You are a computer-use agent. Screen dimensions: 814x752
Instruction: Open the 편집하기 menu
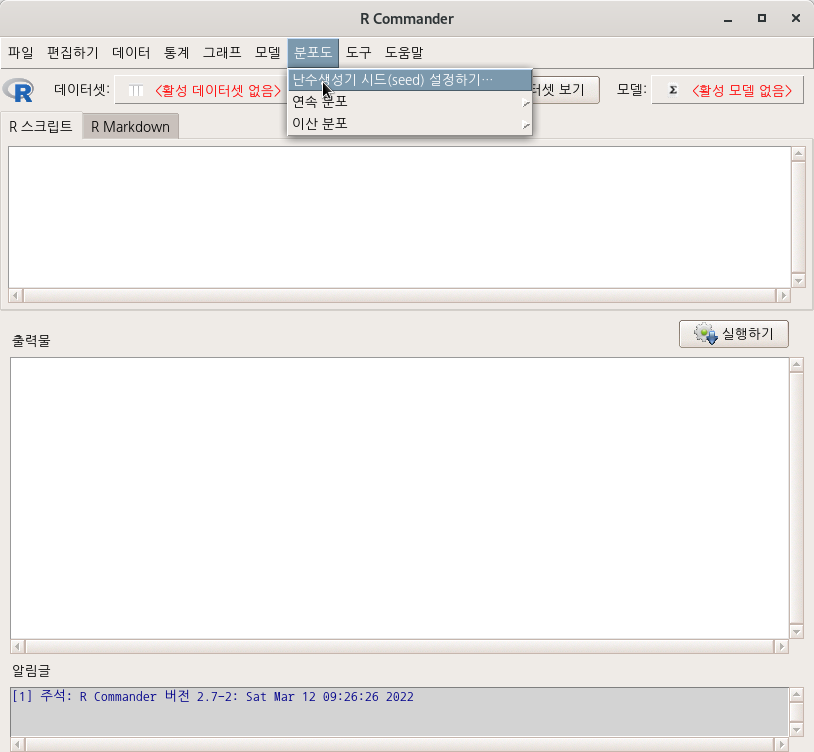pos(73,52)
